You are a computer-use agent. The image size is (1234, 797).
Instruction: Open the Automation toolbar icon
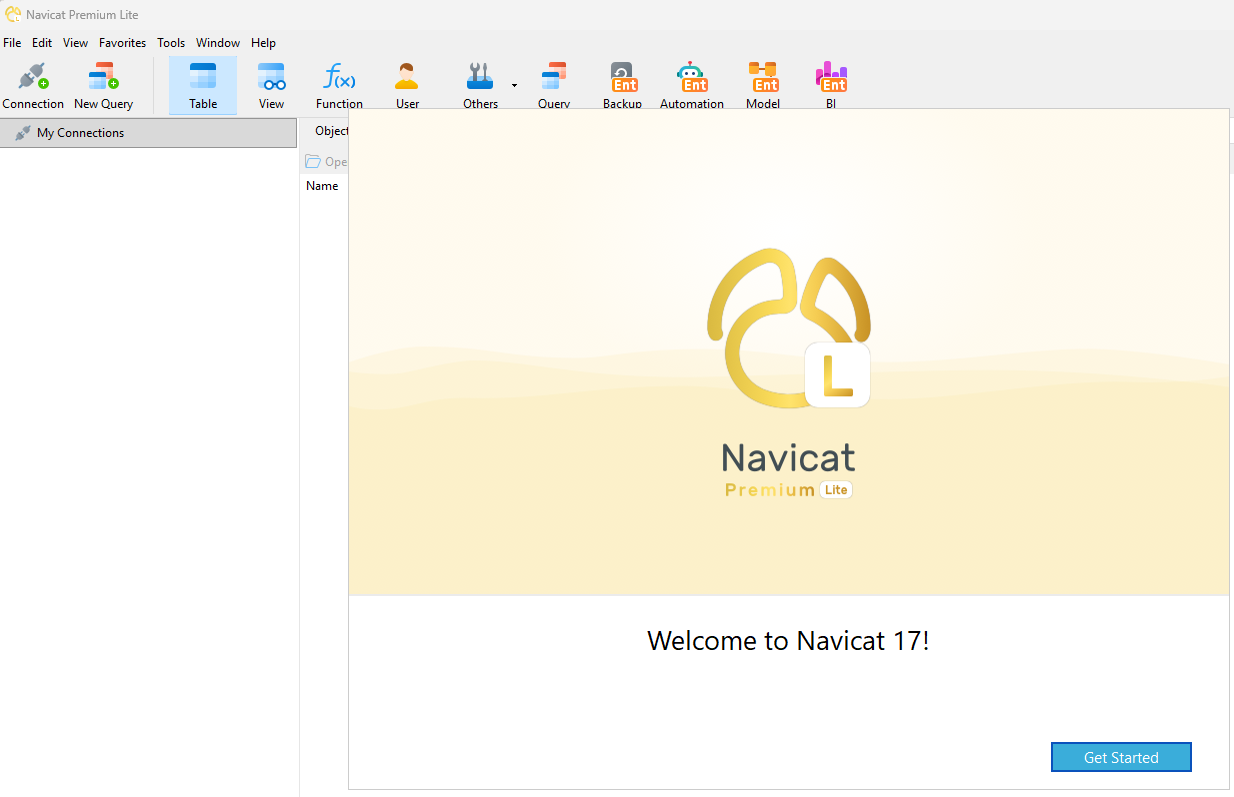coord(692,85)
